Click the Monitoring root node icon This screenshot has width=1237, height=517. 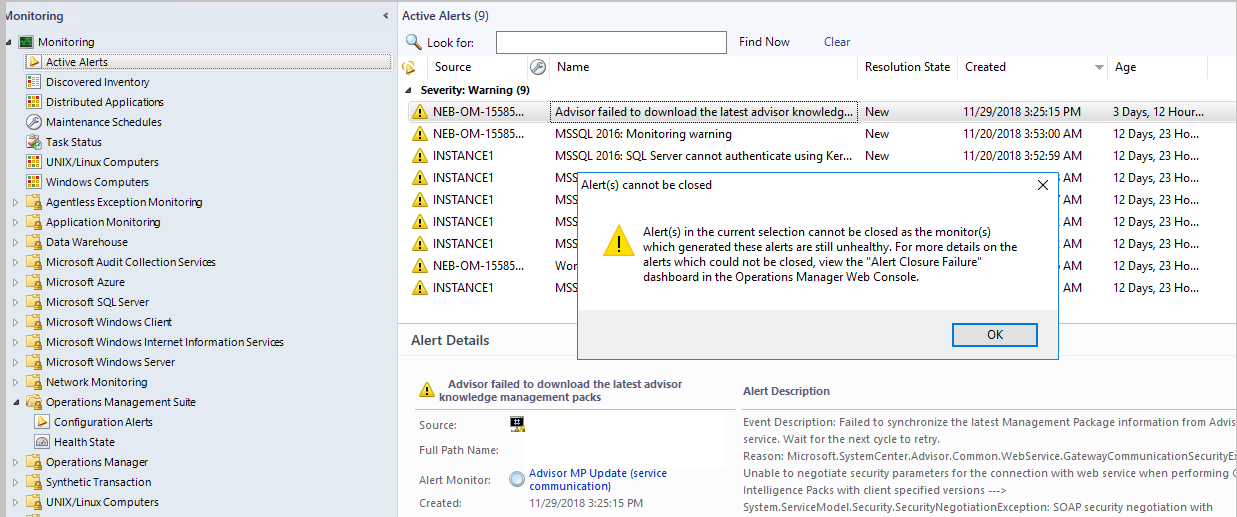(26, 42)
